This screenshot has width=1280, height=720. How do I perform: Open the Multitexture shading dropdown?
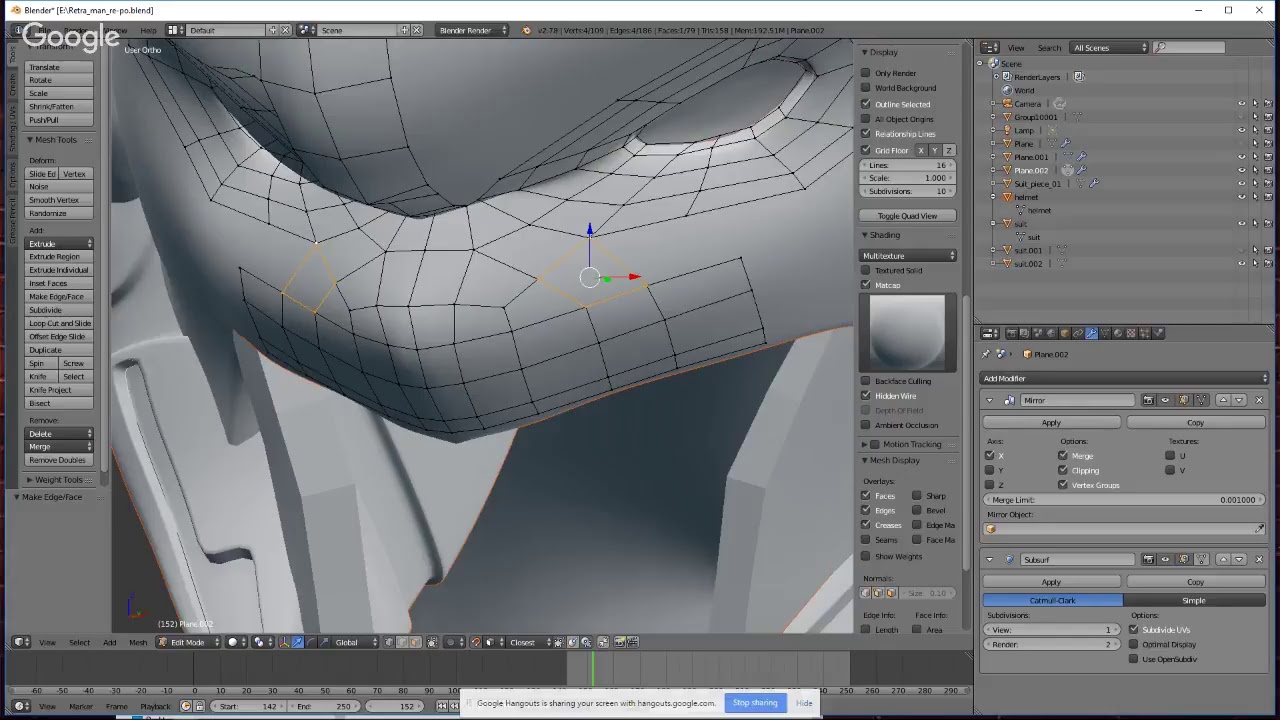click(x=908, y=256)
